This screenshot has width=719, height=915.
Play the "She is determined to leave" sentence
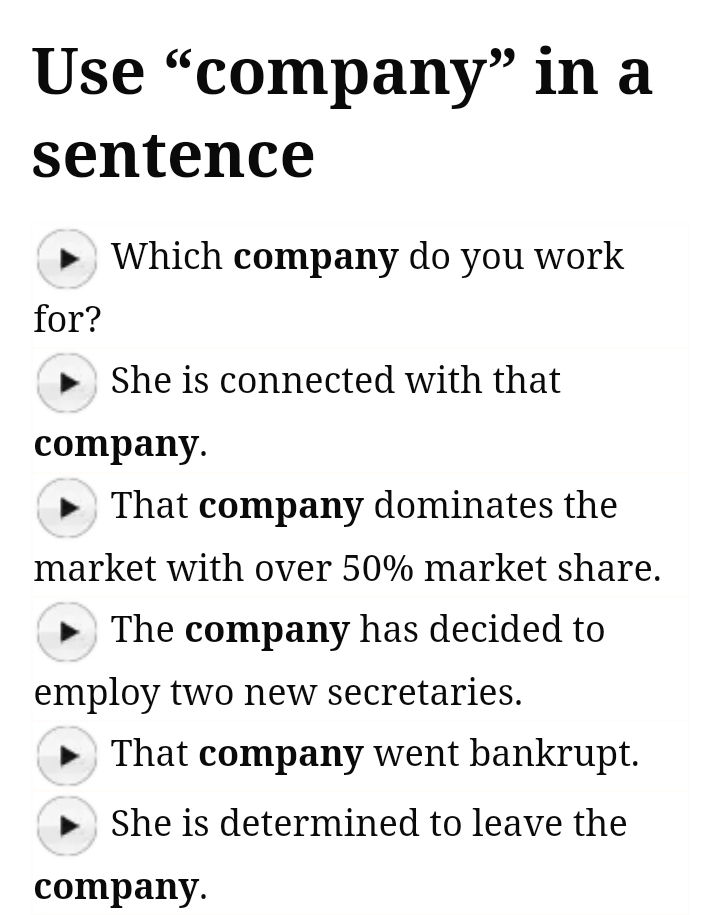[66, 826]
